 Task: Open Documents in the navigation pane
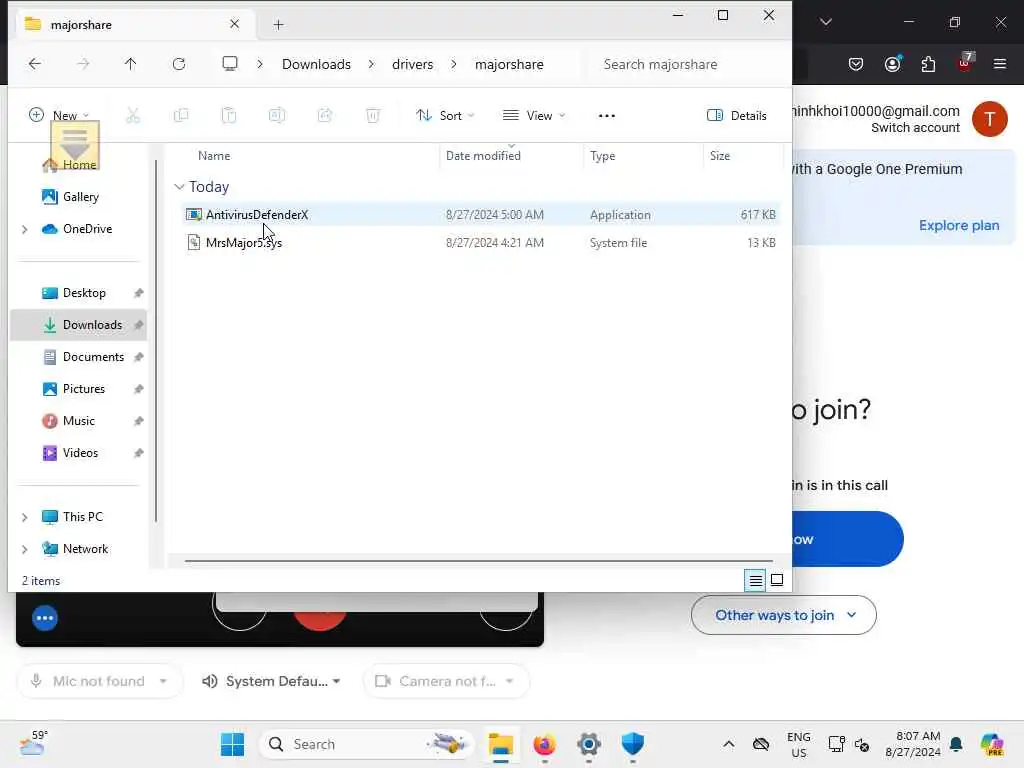(93, 357)
